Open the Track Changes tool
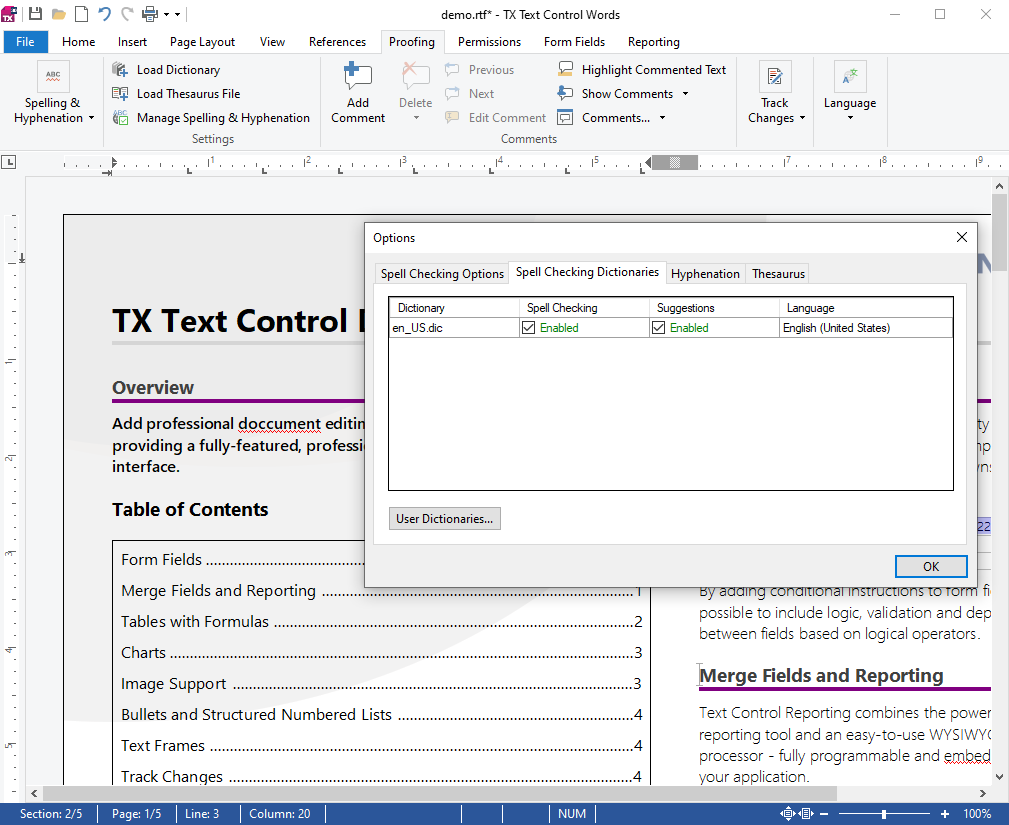The image size is (1009, 825). (775, 90)
